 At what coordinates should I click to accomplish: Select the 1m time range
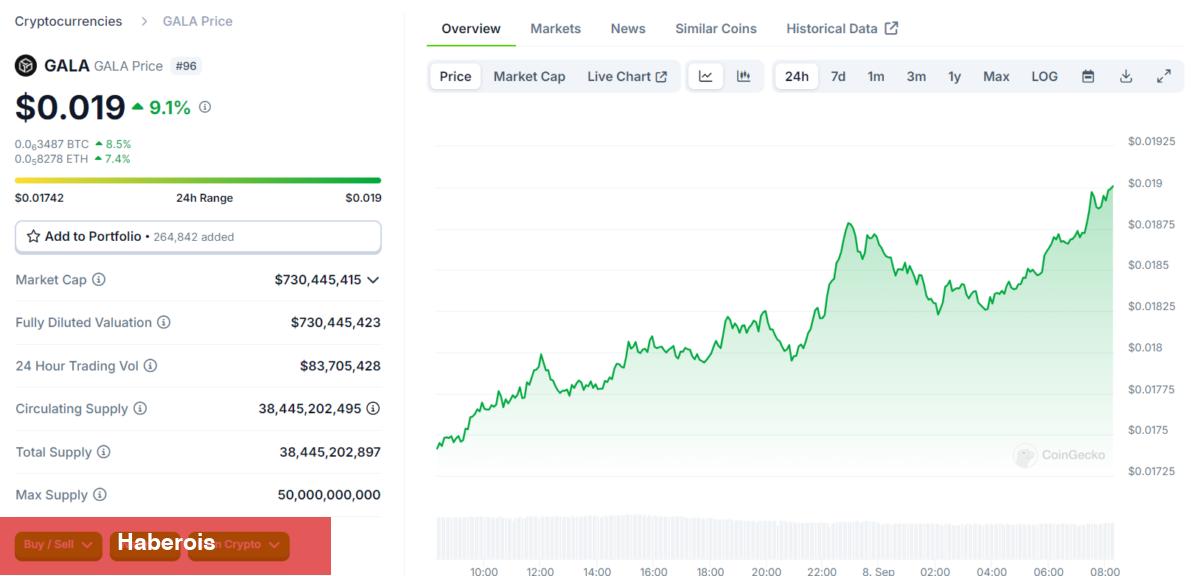click(x=876, y=77)
